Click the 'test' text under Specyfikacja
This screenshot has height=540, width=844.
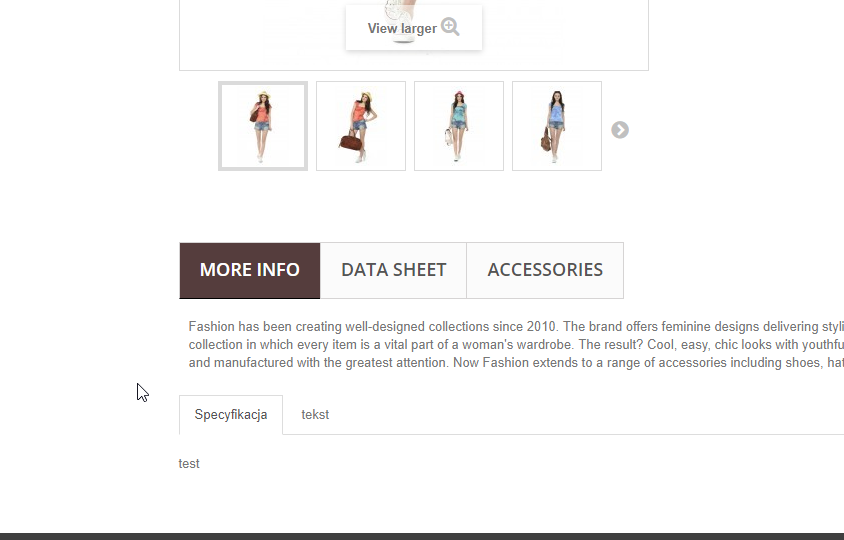coord(189,464)
